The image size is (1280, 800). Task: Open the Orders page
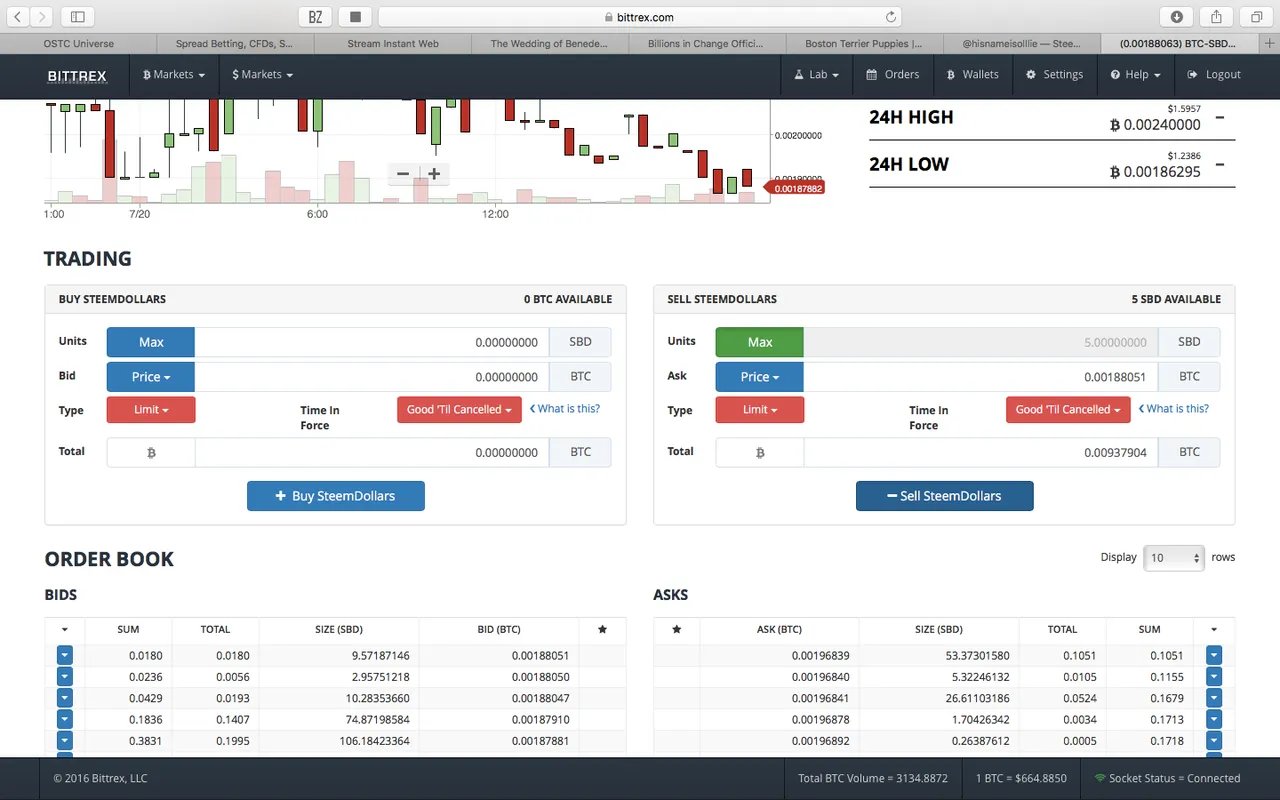[x=892, y=75]
